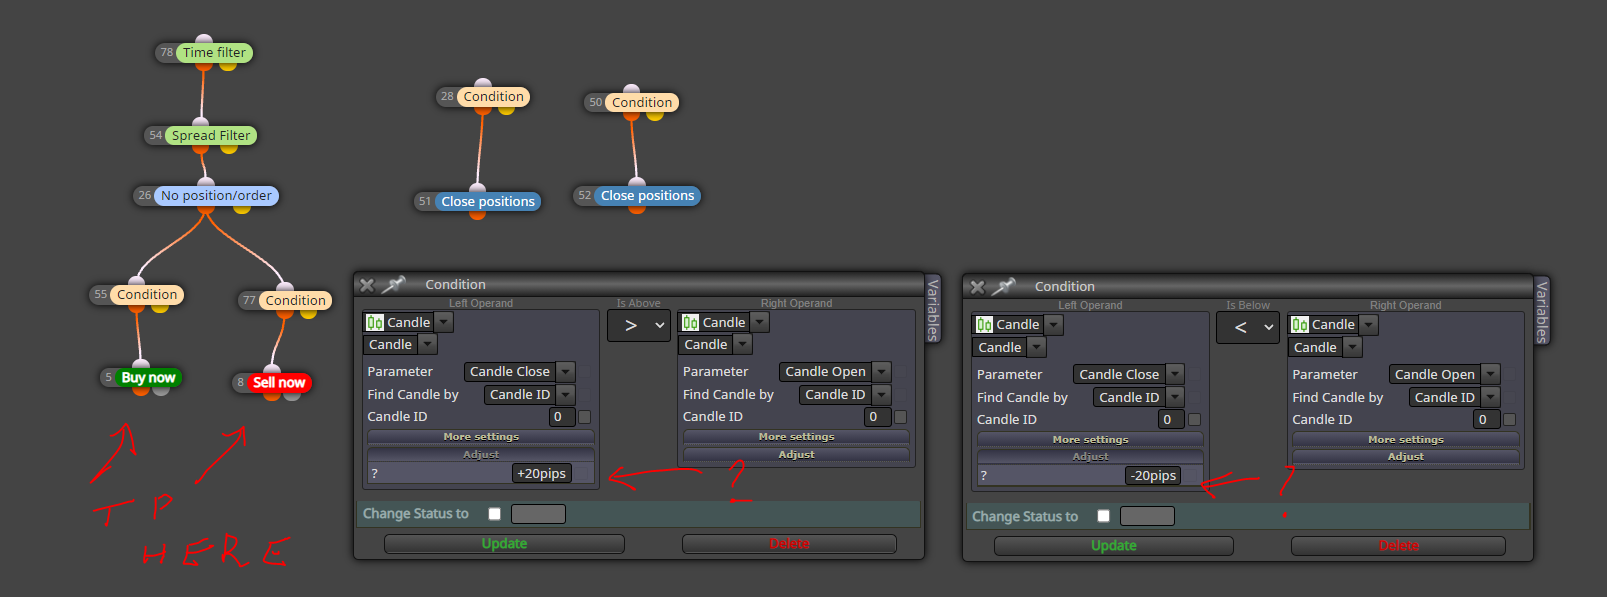The height and width of the screenshot is (597, 1607).
Task: Click the ? beside -20pips adjust value
Action: click(x=984, y=476)
